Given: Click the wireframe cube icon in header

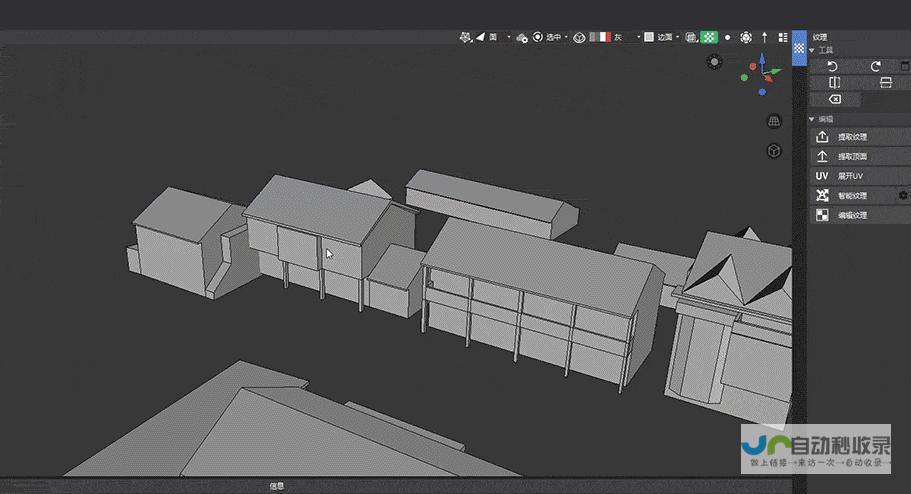Looking at the screenshot, I should tap(691, 38).
